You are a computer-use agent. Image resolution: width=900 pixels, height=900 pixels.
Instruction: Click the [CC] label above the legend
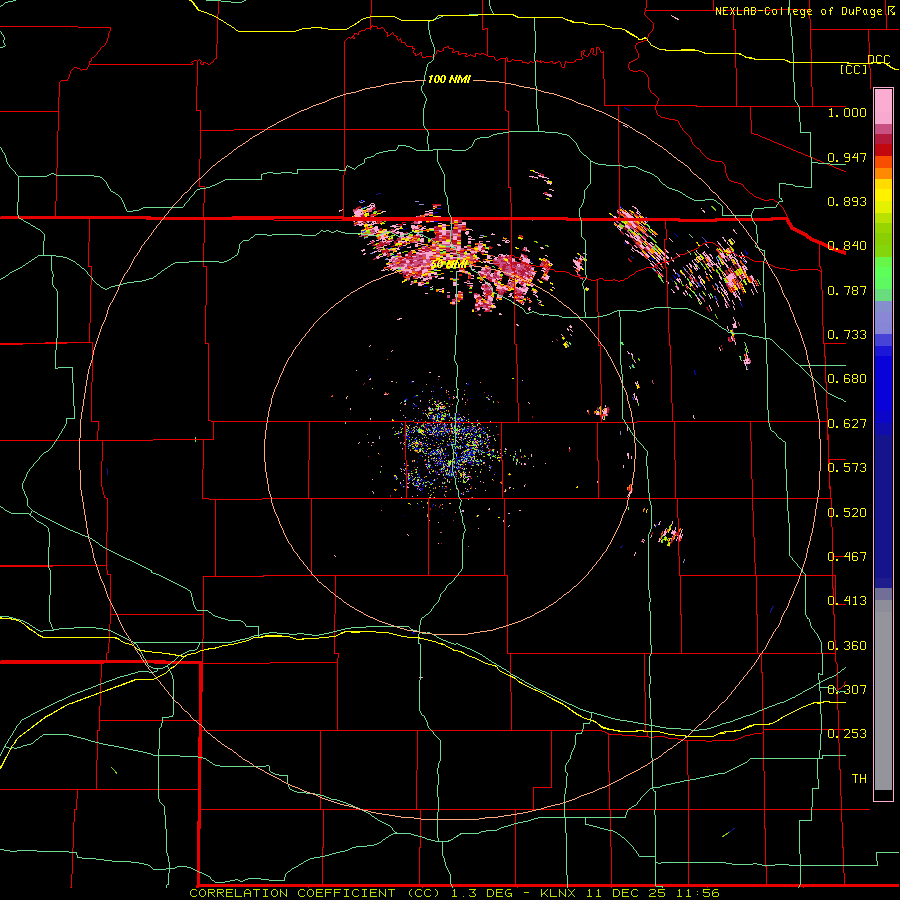854,69
